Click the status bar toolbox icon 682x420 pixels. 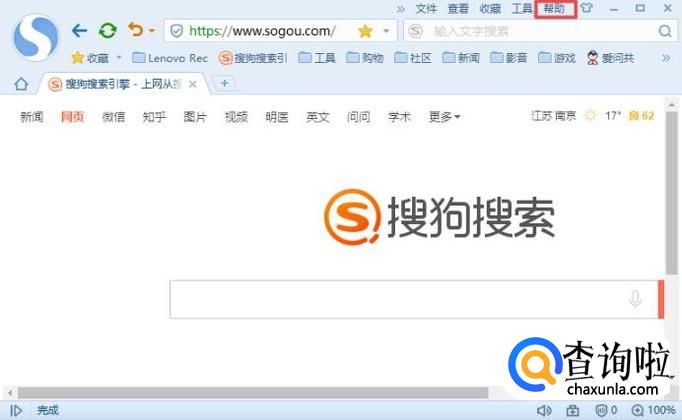(x=572, y=410)
